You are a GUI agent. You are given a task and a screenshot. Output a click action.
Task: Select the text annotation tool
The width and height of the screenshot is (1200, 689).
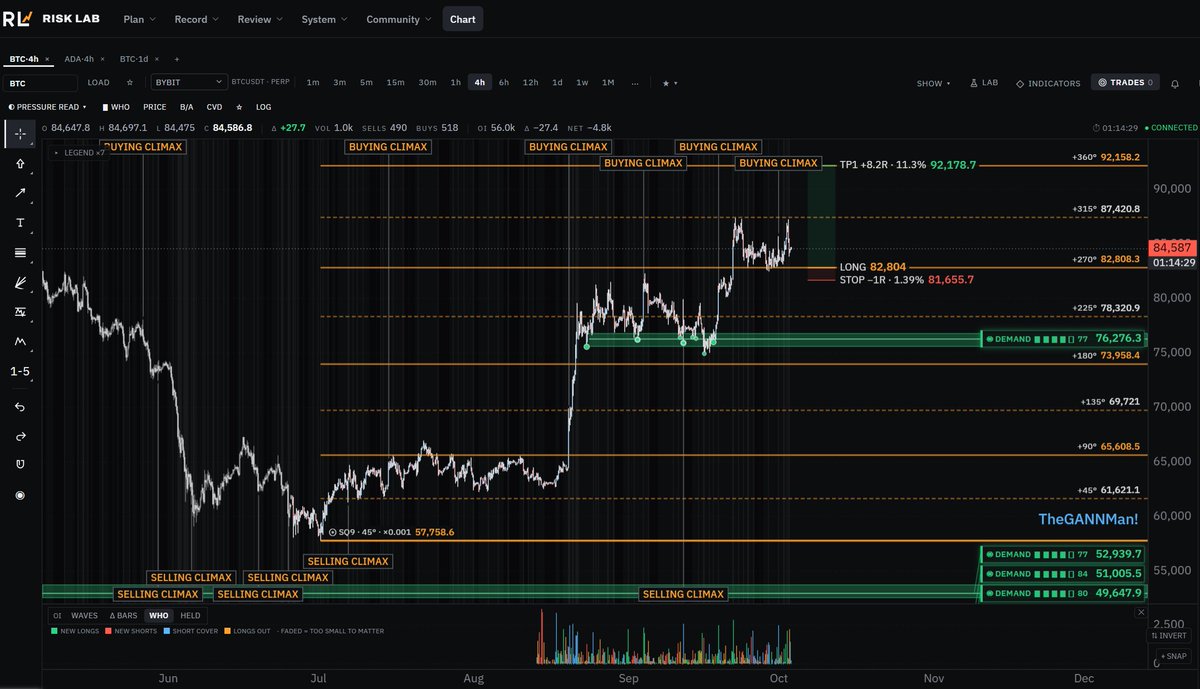(x=20, y=222)
